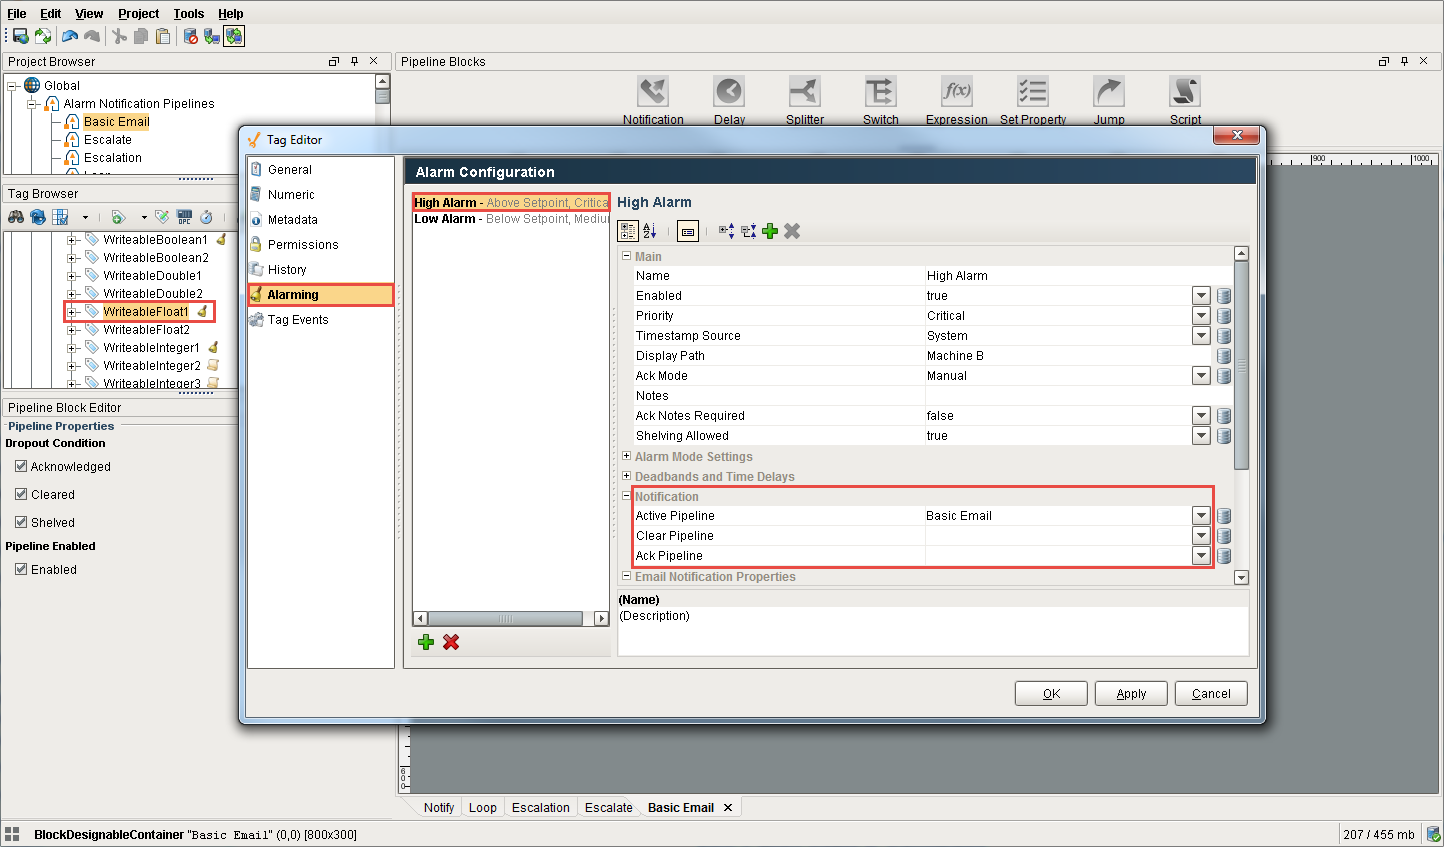Click the expand all properties icon
This screenshot has height=847, width=1444.
pyautogui.click(x=727, y=231)
